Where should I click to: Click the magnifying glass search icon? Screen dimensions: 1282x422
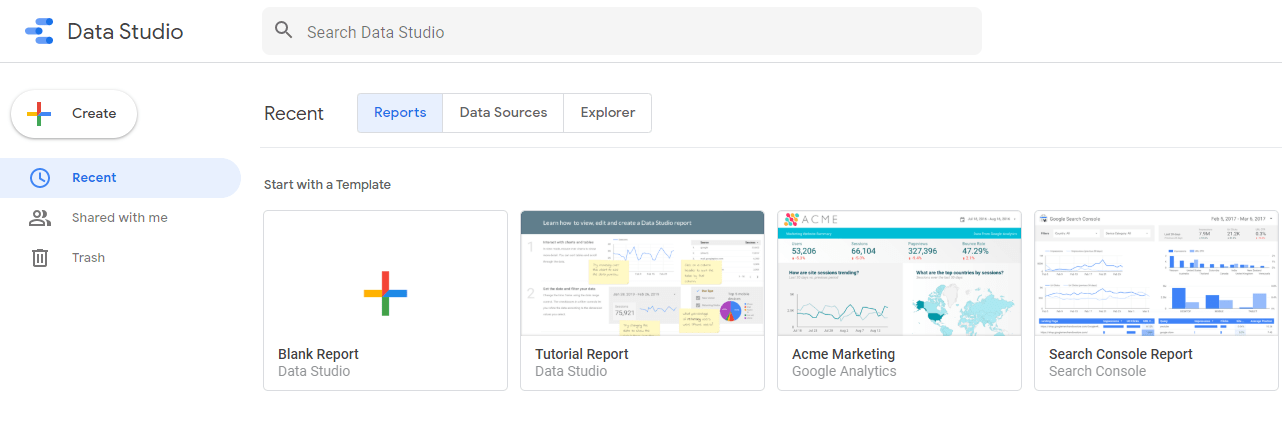pyautogui.click(x=284, y=31)
